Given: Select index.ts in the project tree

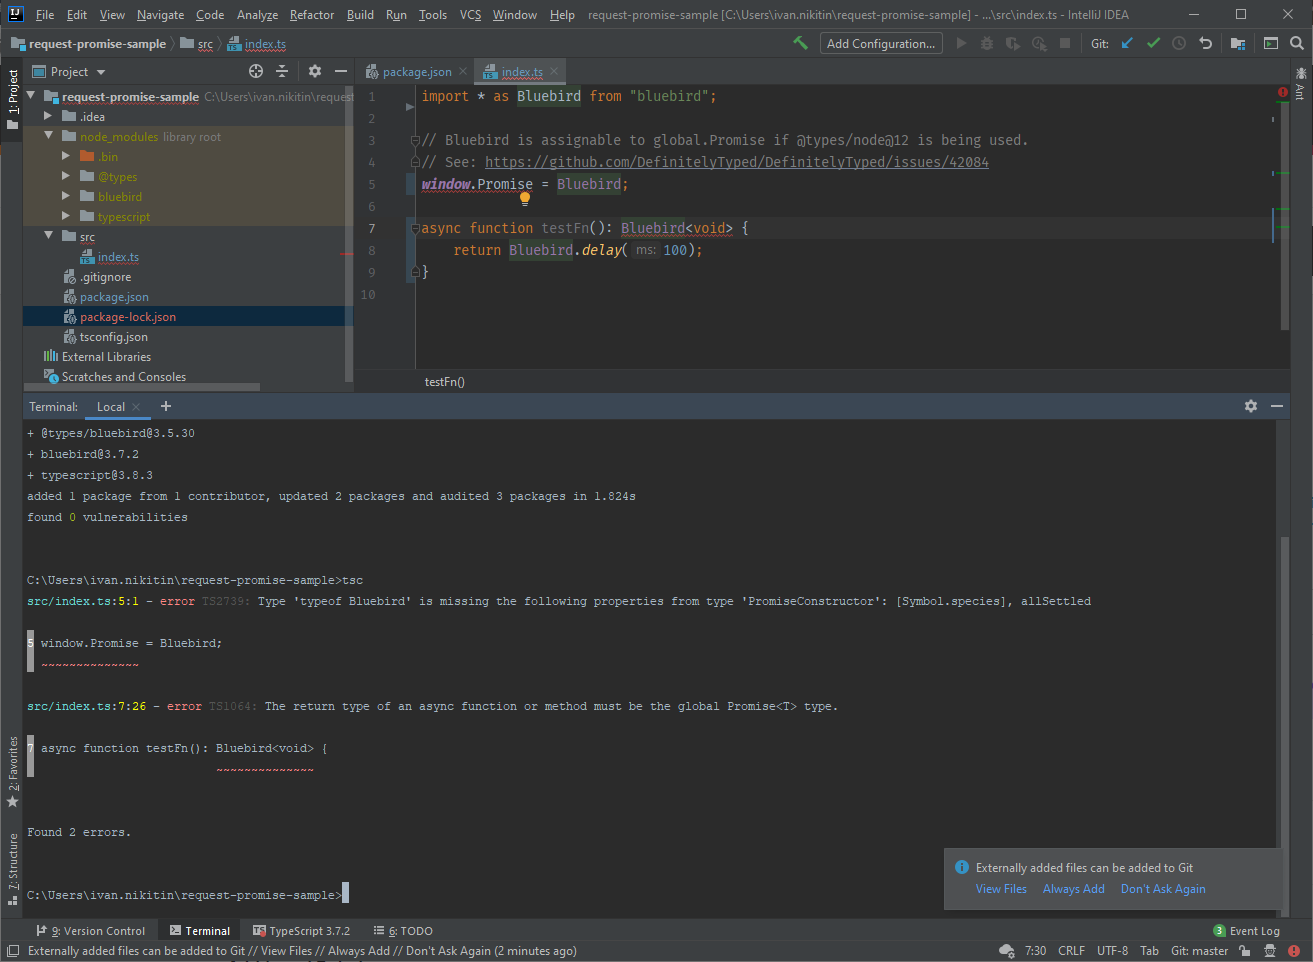Looking at the screenshot, I should [x=118, y=257].
